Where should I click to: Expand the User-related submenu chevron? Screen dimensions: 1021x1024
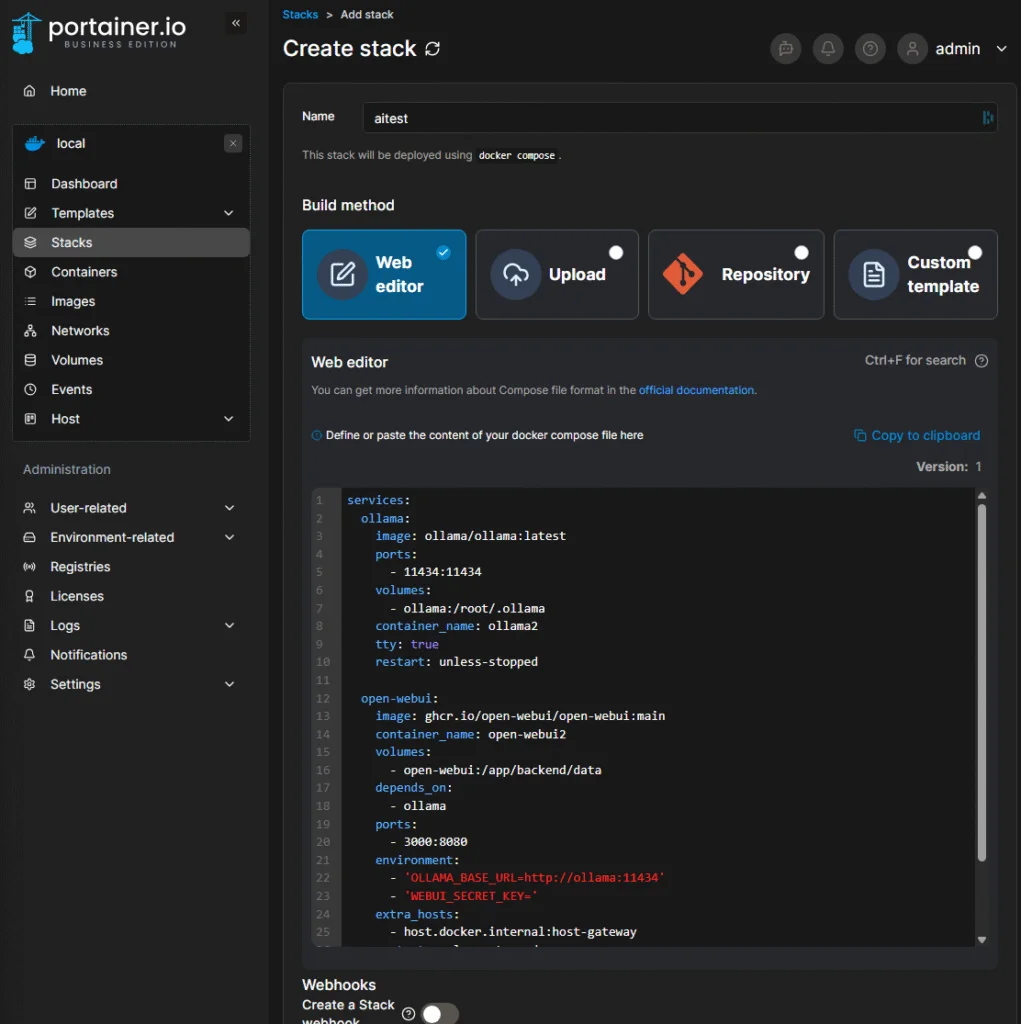[x=229, y=507]
